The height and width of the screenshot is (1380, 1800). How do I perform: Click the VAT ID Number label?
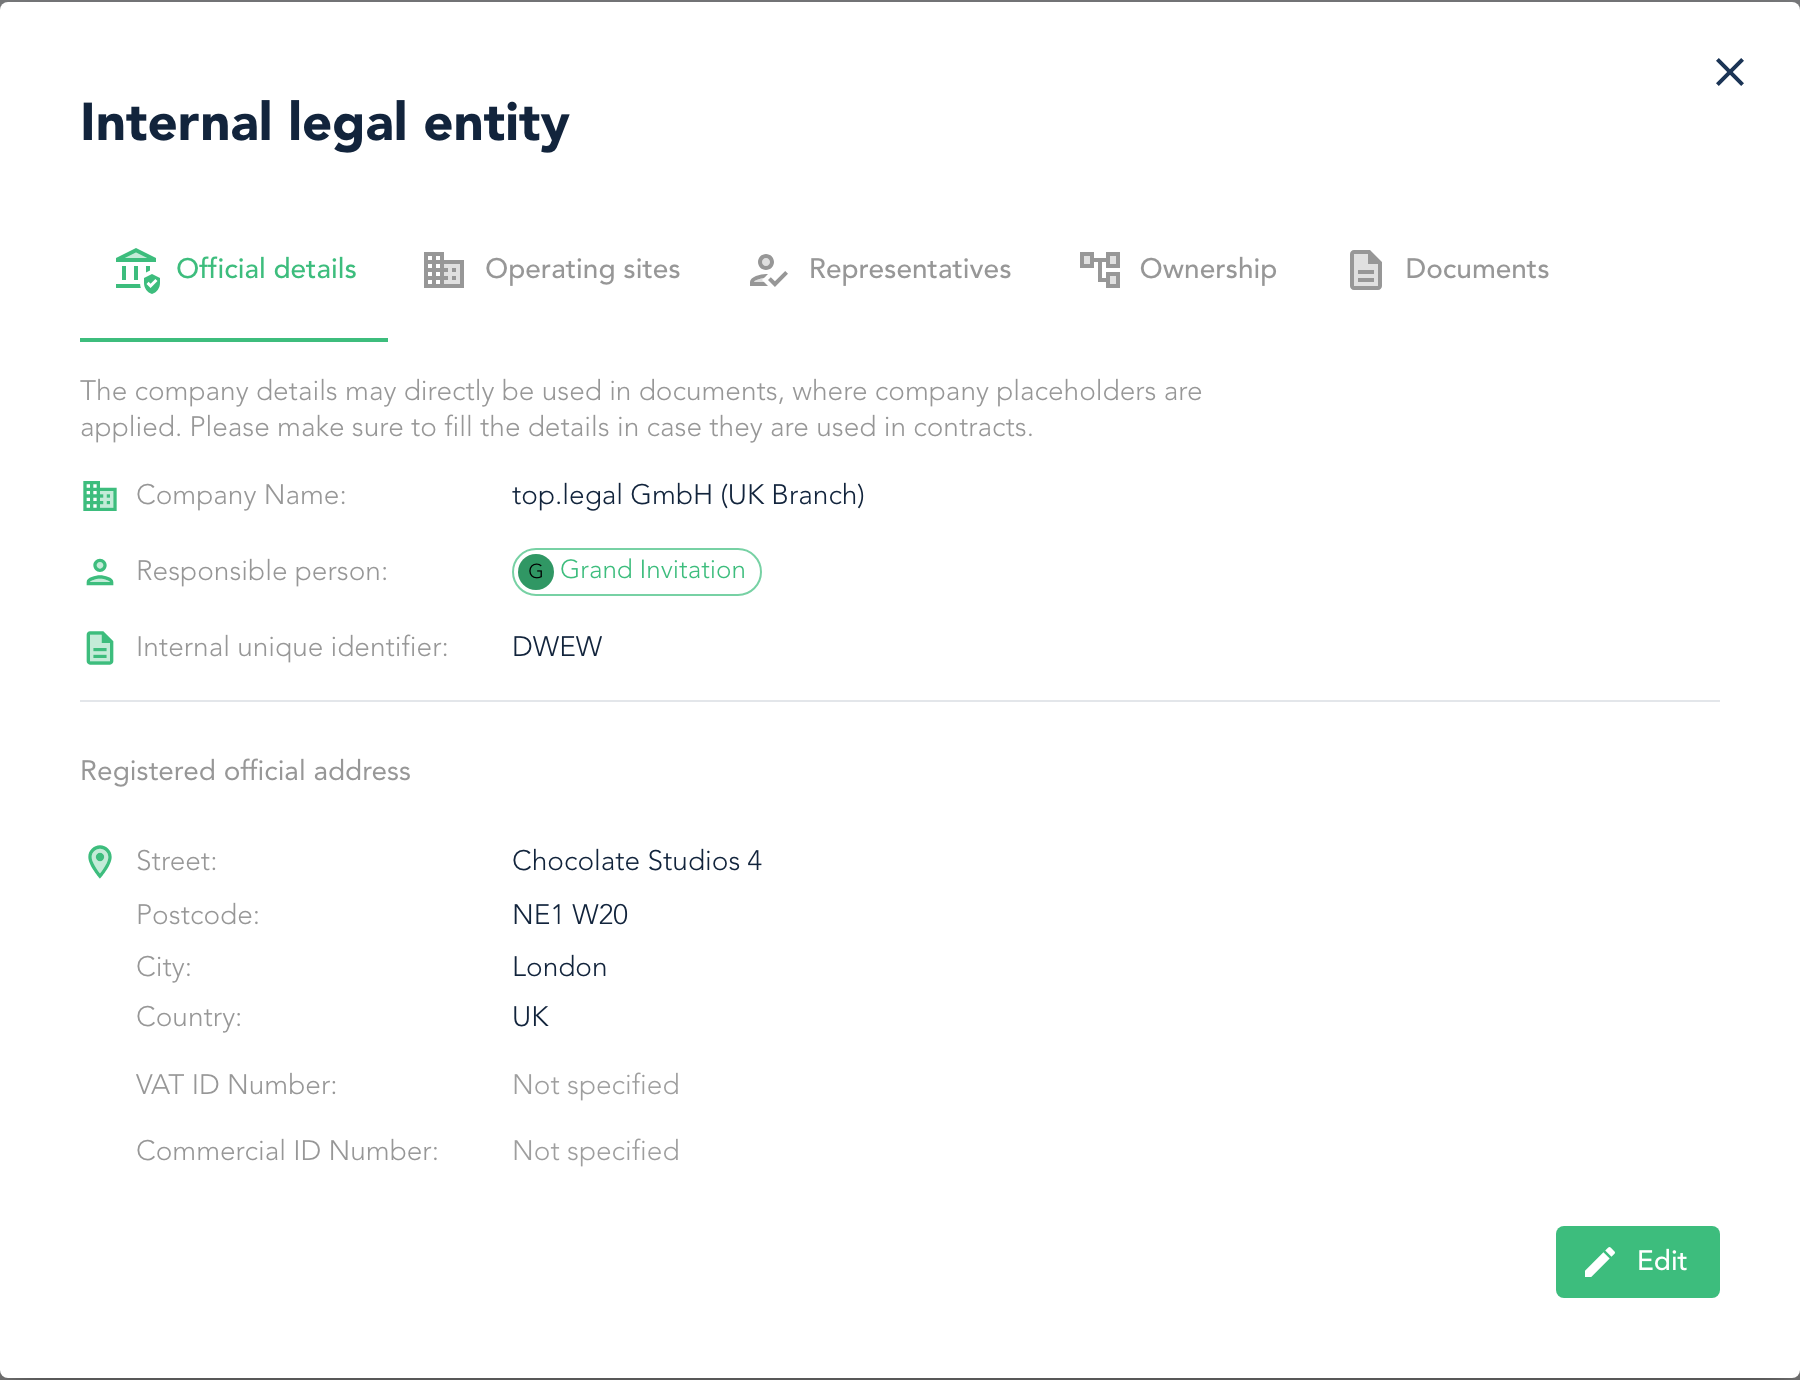[236, 1085]
